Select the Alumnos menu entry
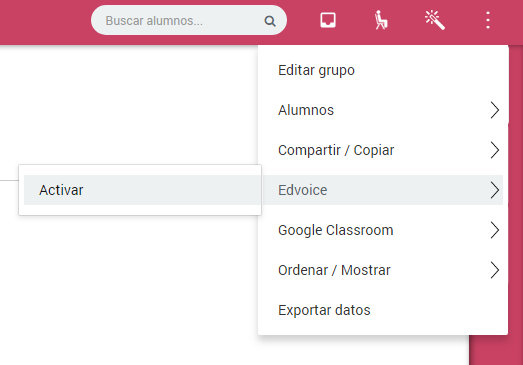Image resolution: width=523 pixels, height=365 pixels. (383, 110)
